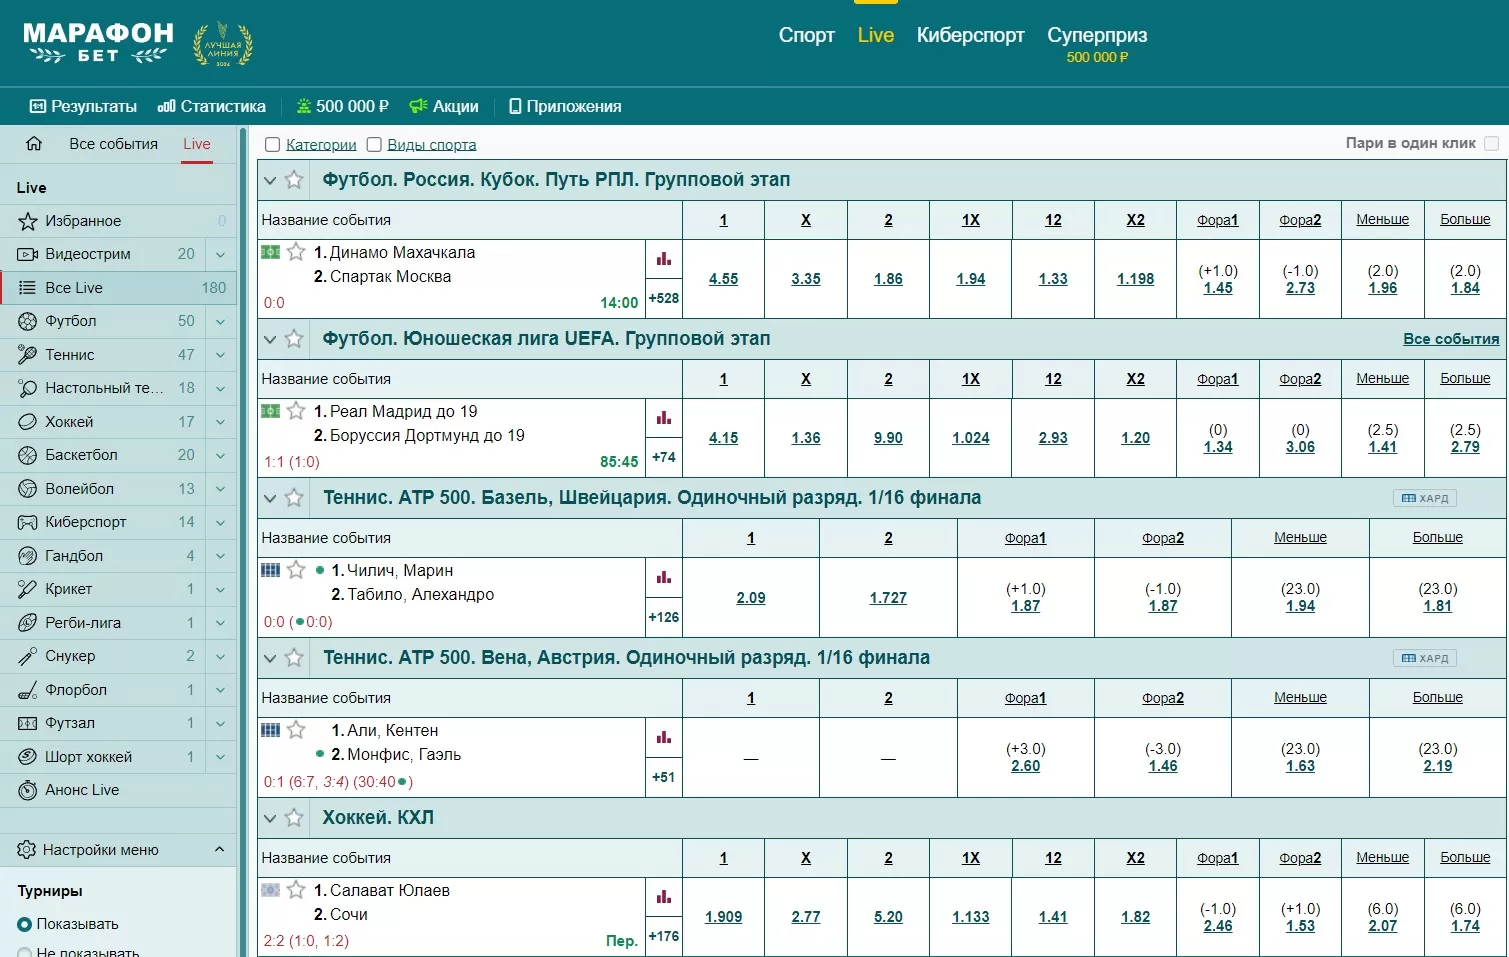Star the Али, Кентен tennis match
The image size is (1509, 957).
point(296,730)
